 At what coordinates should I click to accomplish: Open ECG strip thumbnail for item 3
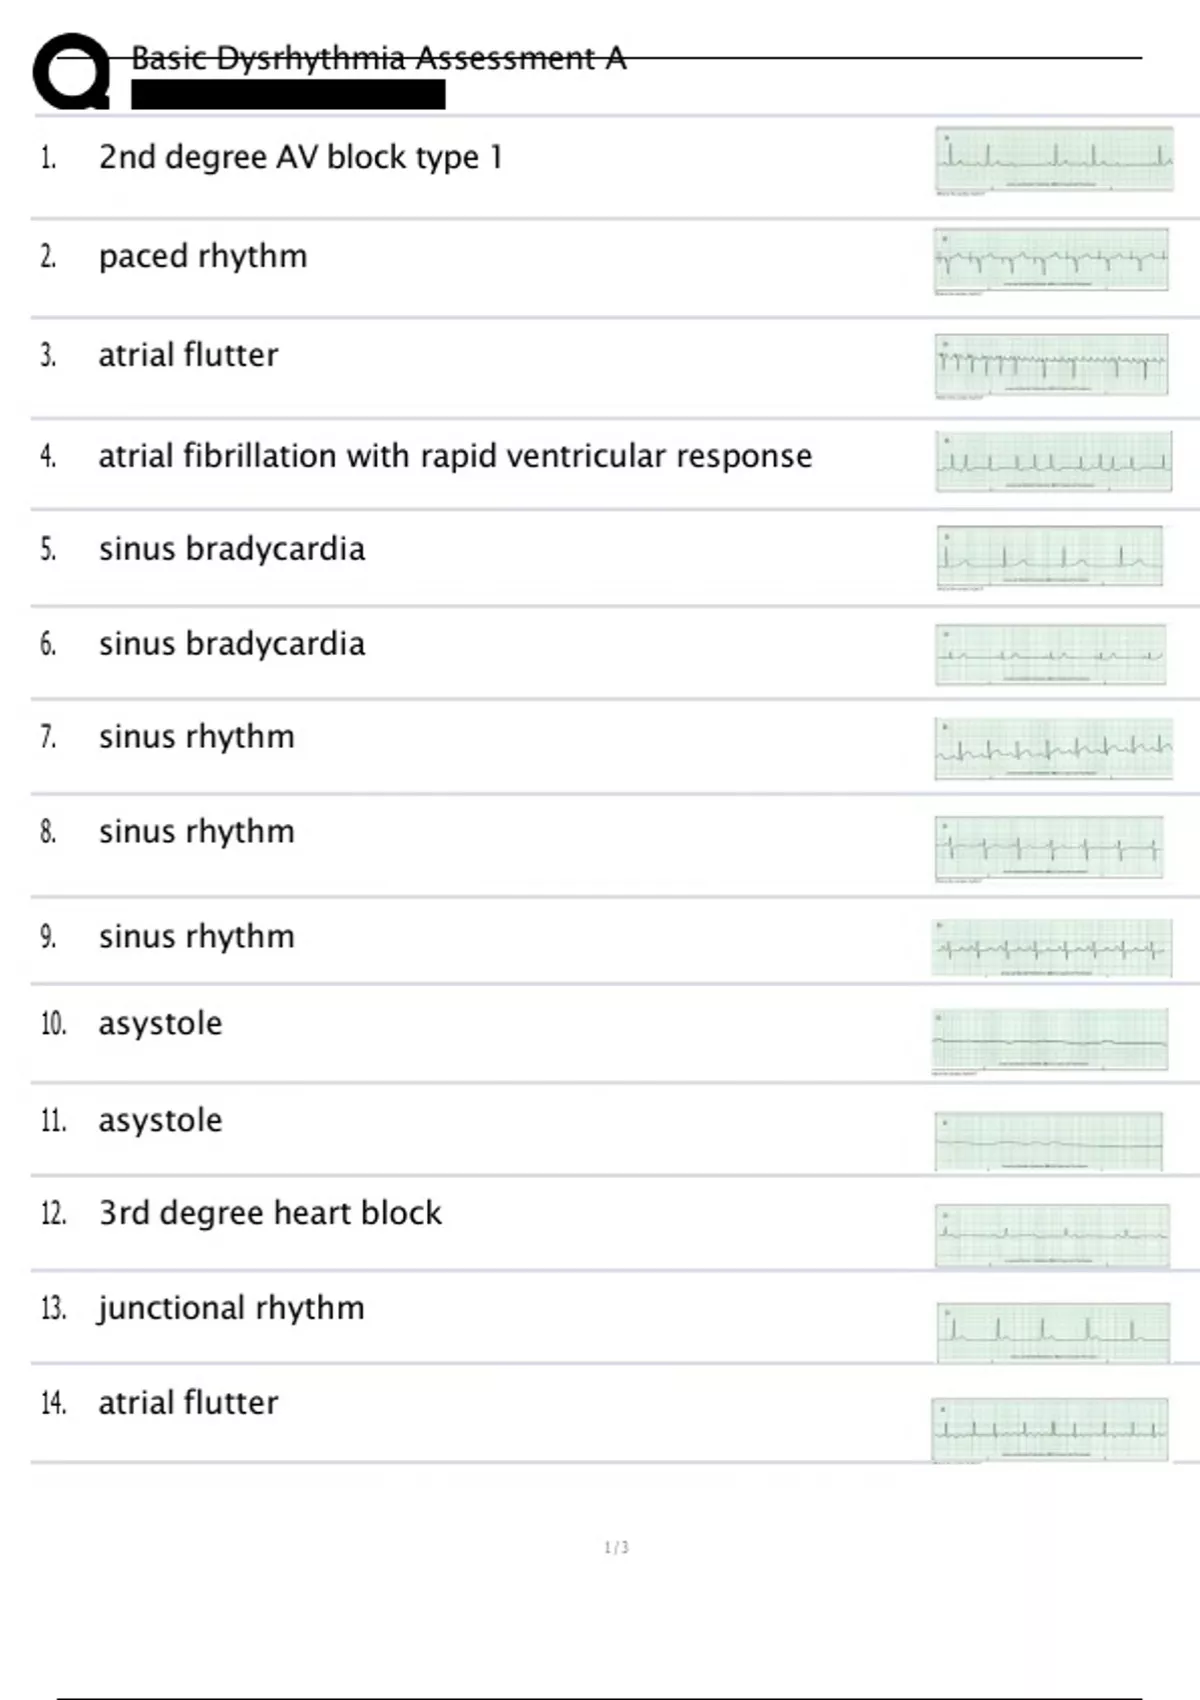tap(1052, 365)
